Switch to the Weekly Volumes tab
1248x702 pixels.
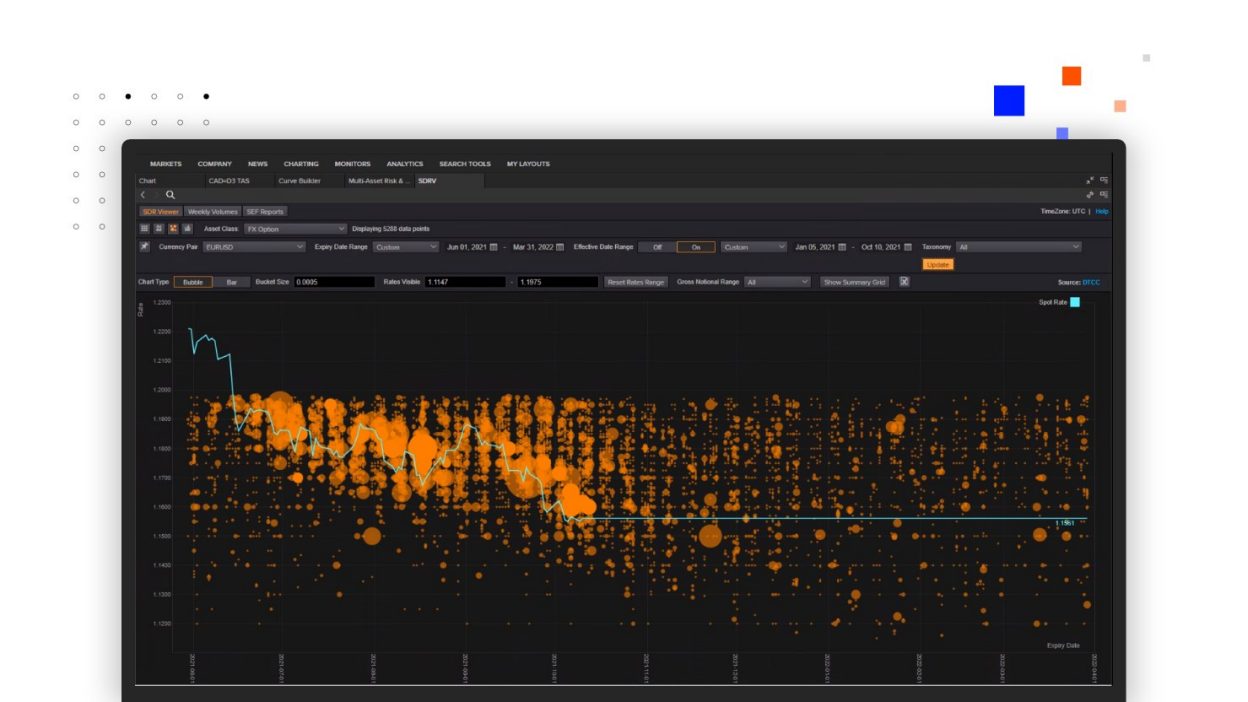click(212, 212)
